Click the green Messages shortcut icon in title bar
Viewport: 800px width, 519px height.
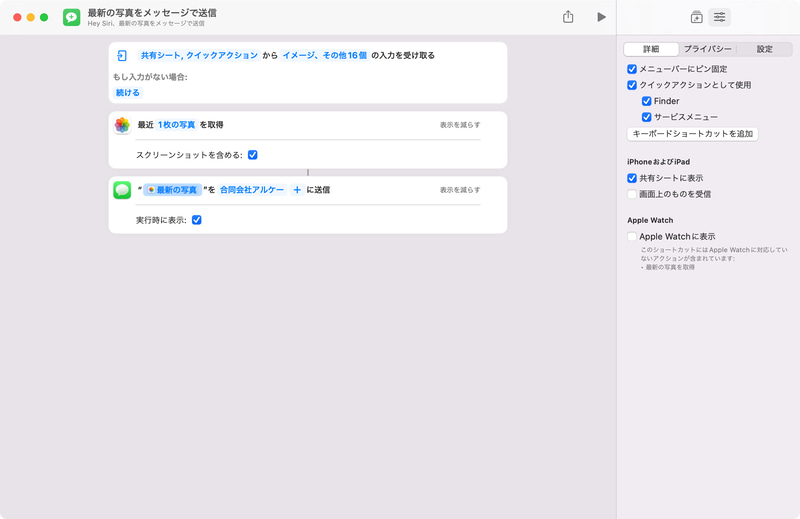point(71,17)
